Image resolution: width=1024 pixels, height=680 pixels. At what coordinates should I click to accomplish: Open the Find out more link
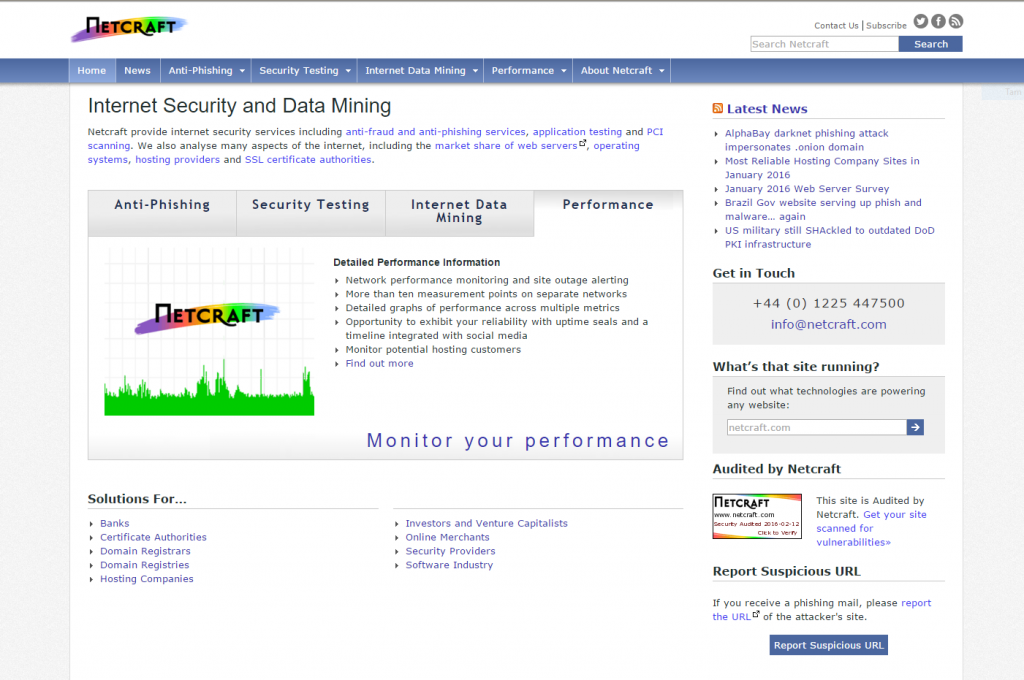(x=379, y=364)
